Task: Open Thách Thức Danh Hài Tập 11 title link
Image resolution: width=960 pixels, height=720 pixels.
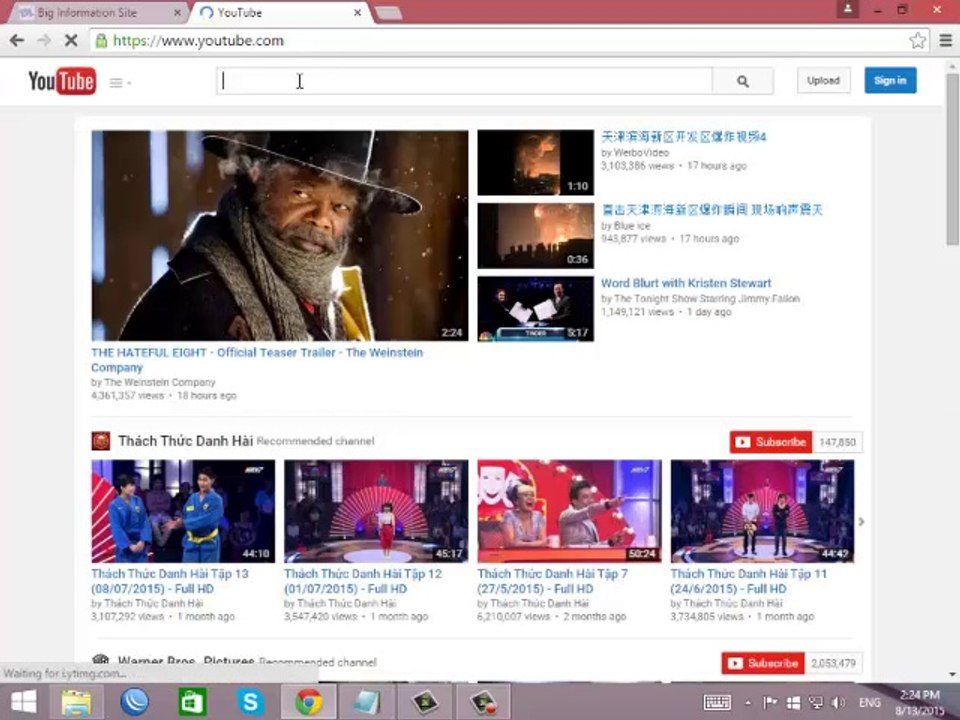Action: [748, 581]
